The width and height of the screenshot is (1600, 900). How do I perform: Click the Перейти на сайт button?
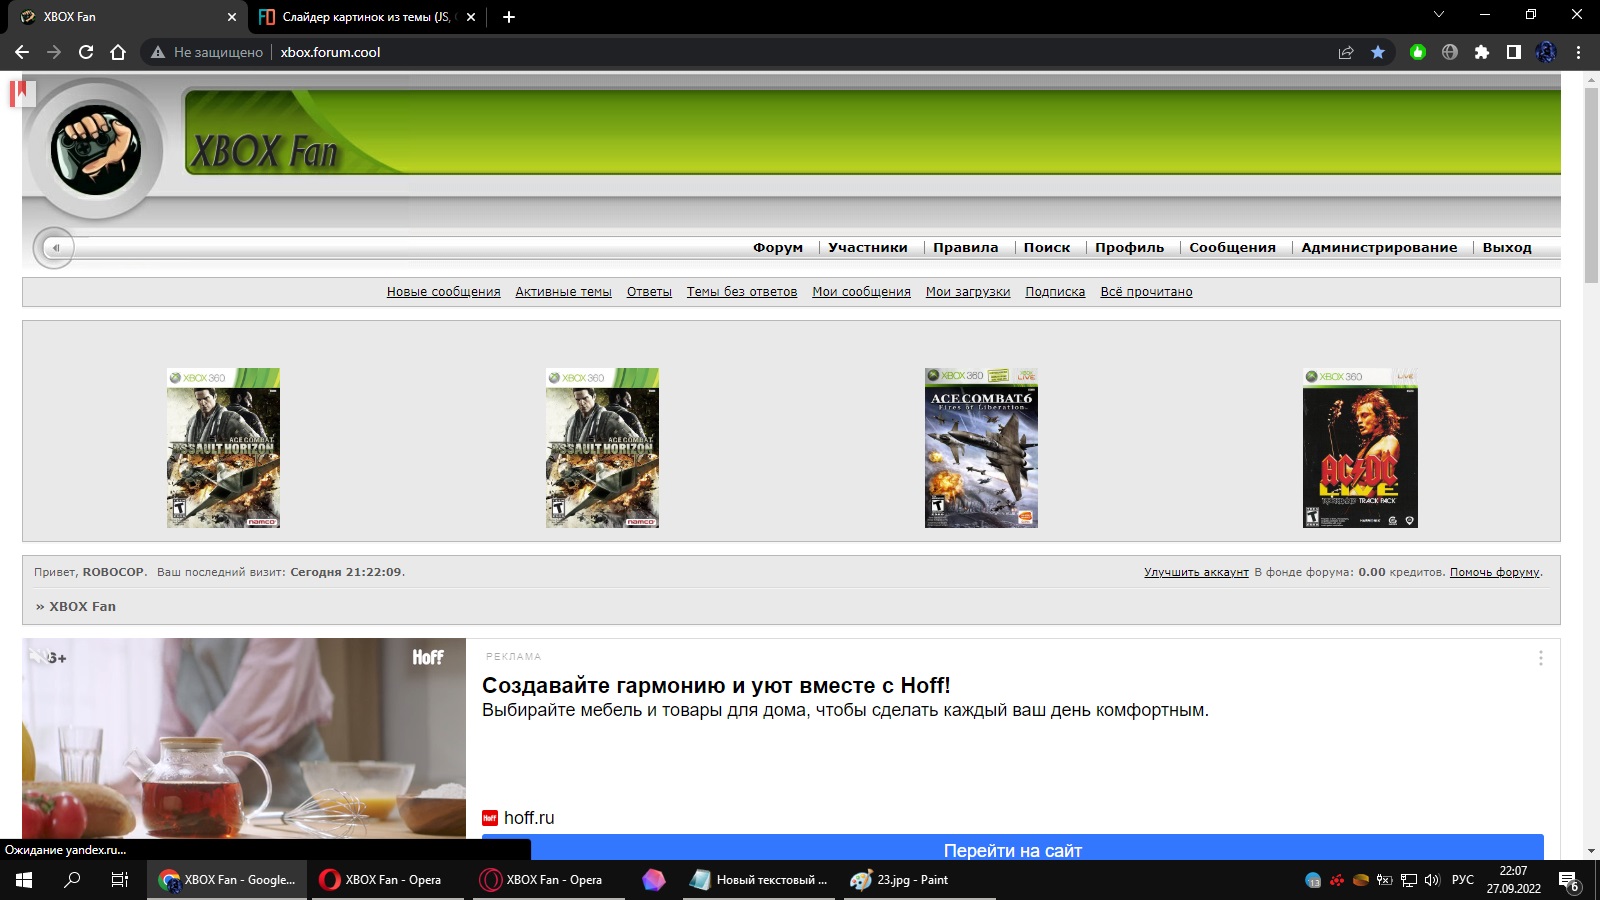pyautogui.click(x=1012, y=849)
